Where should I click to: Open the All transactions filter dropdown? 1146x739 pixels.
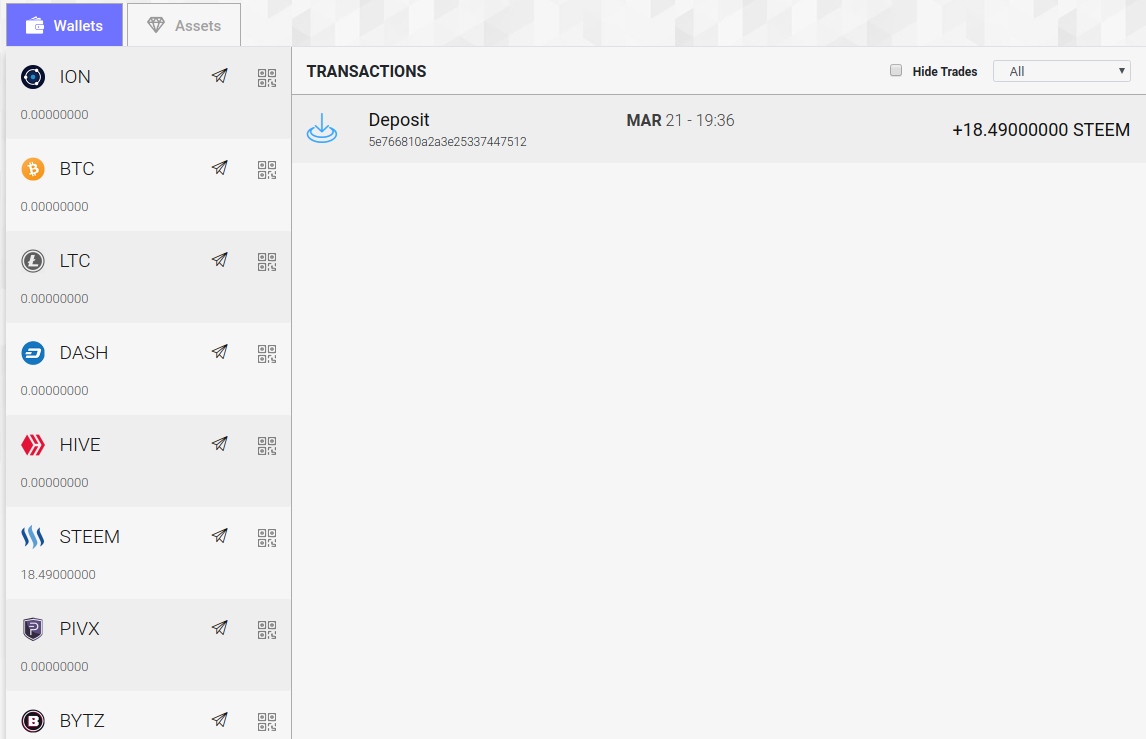pyautogui.click(x=1061, y=71)
